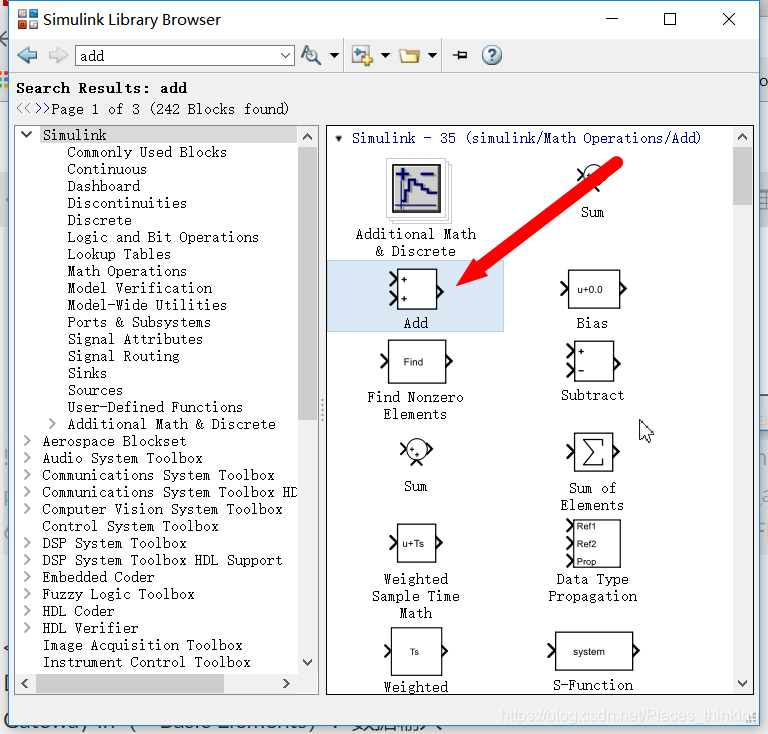Select the Sum of Elements block
The width and height of the screenshot is (768, 734).
(593, 451)
